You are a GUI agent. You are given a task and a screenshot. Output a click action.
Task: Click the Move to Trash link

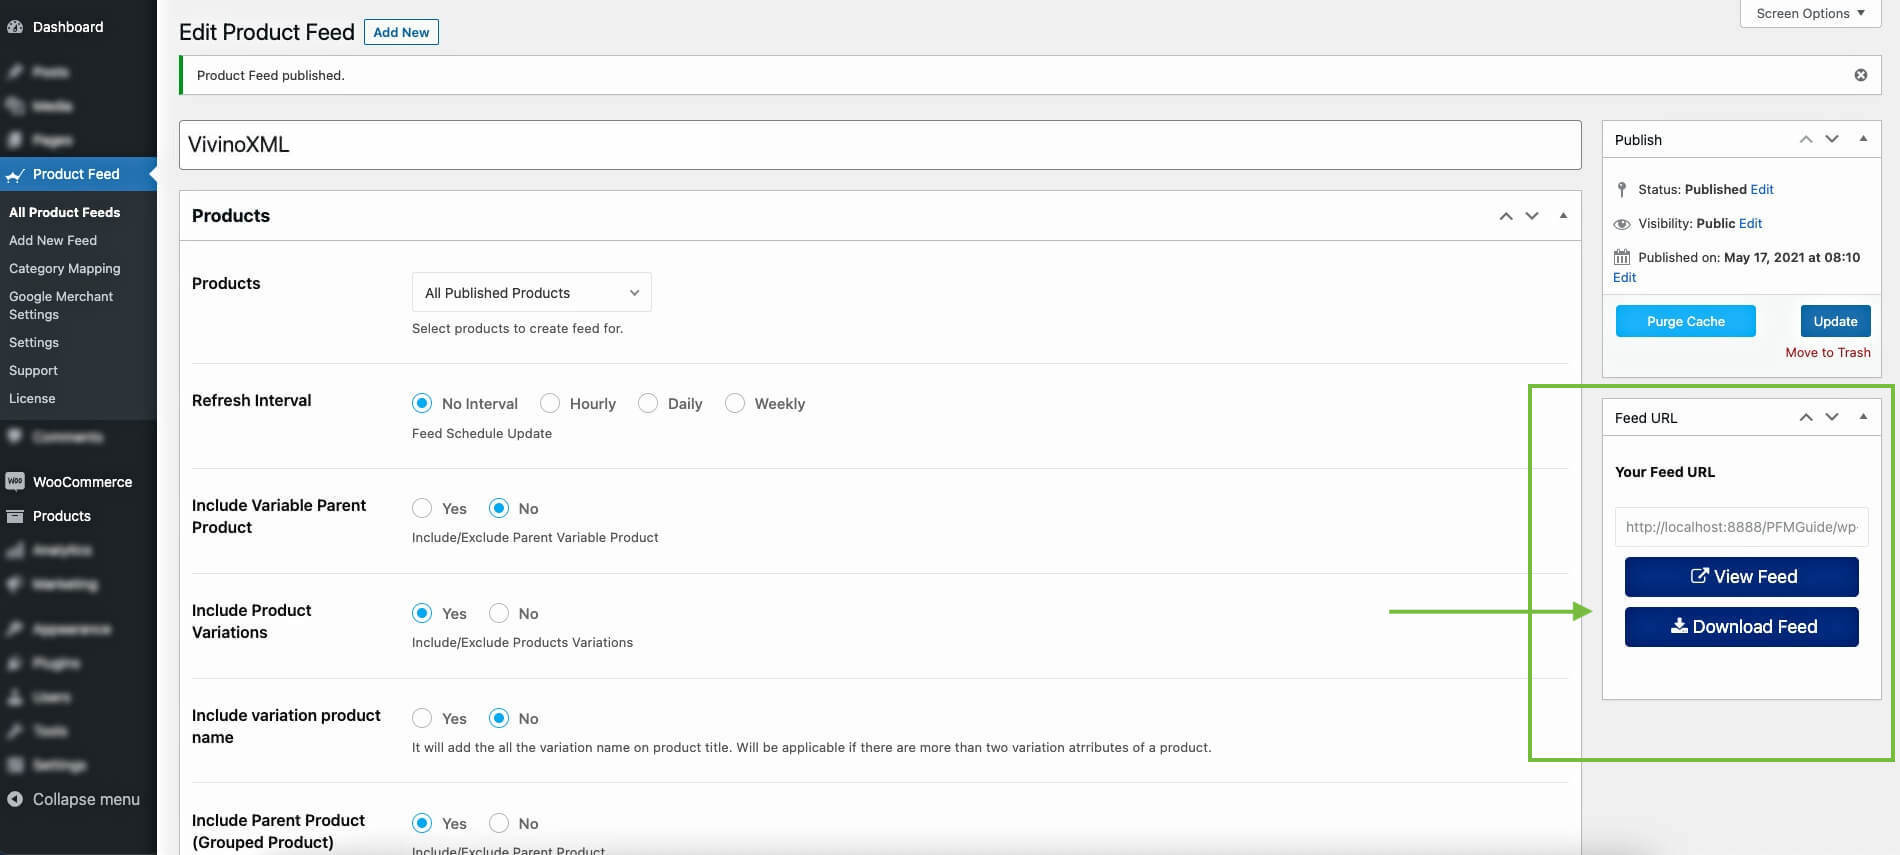point(1828,352)
